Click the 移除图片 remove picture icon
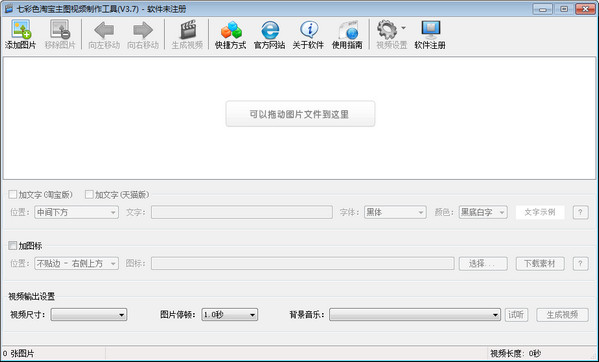Screen dimensions: 599x362 (x=60, y=30)
